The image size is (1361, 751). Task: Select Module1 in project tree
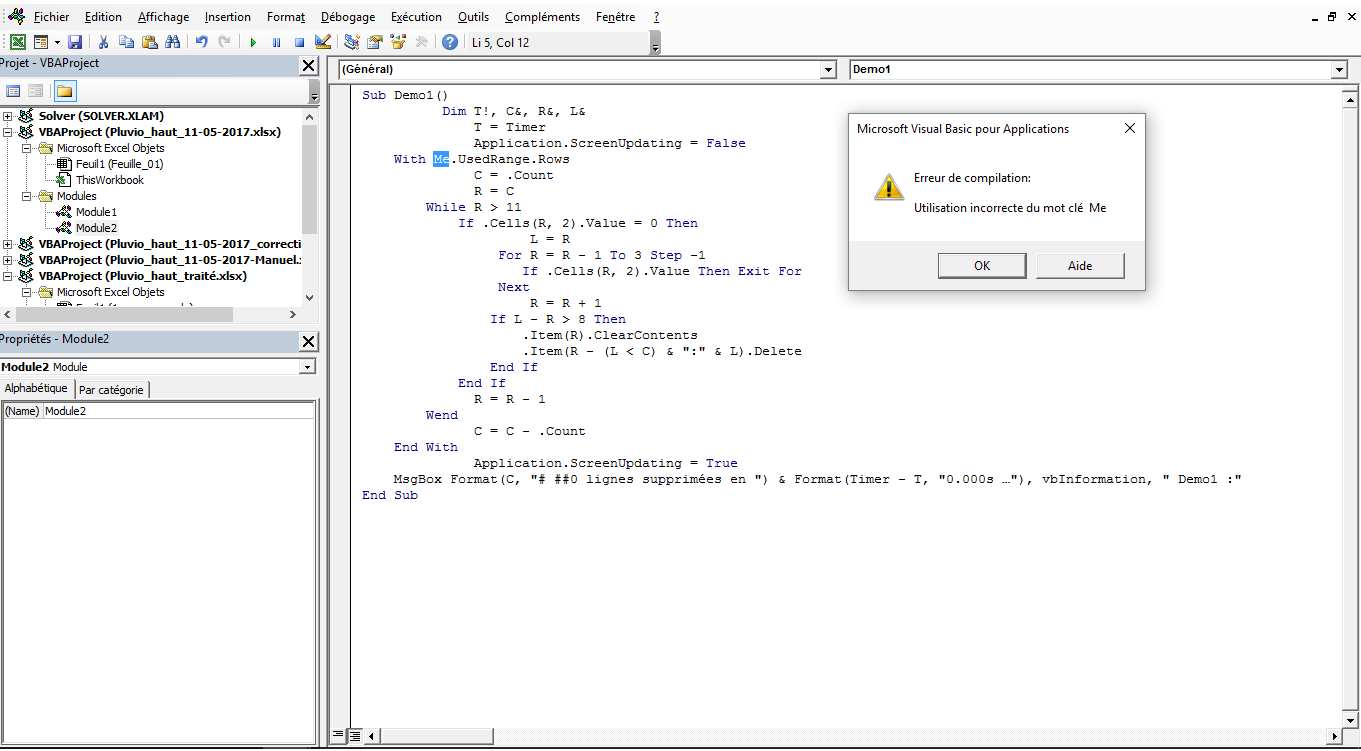pyautogui.click(x=96, y=212)
